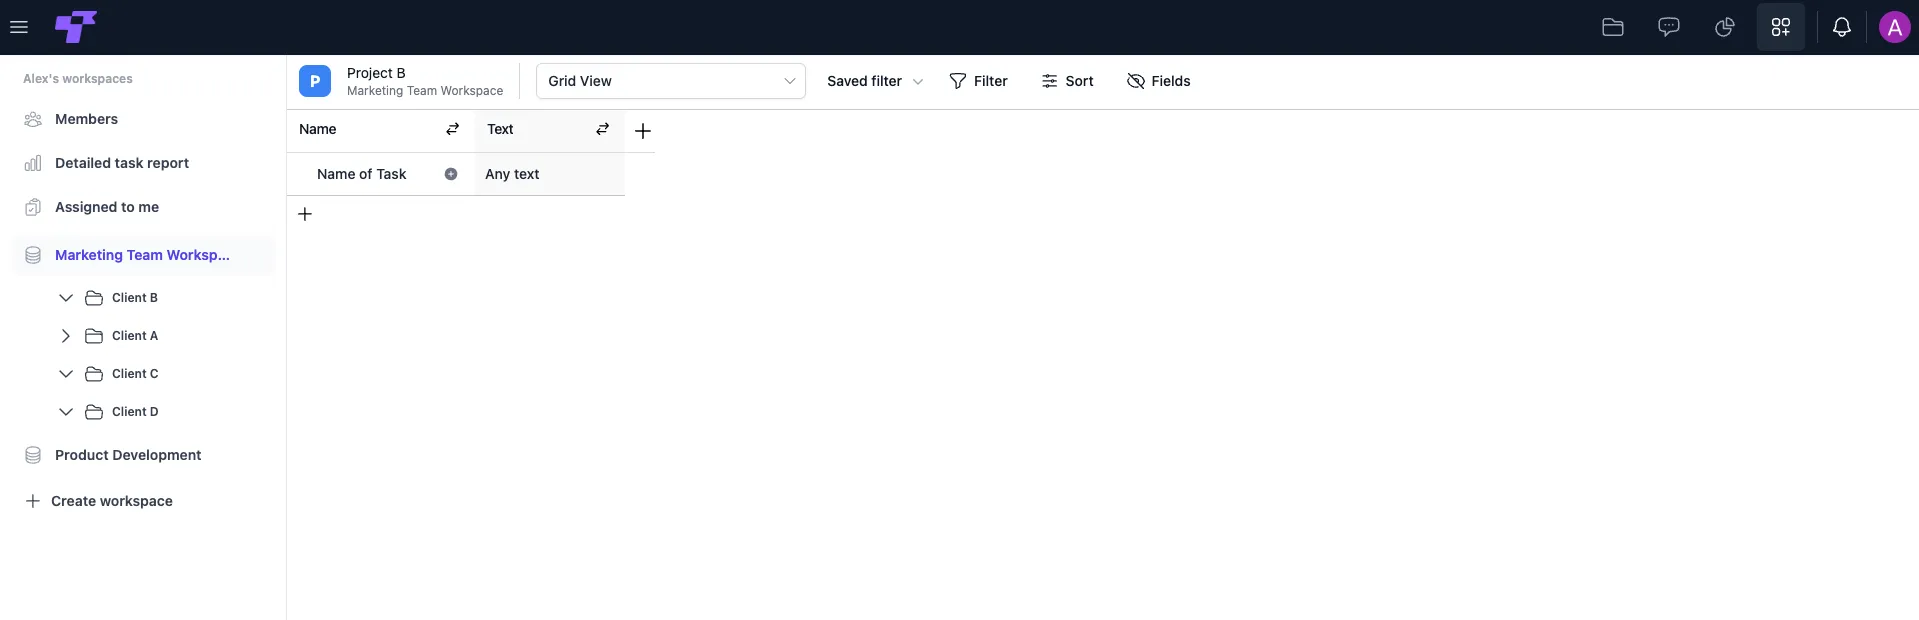
Task: Click the Project B title
Action: [376, 73]
